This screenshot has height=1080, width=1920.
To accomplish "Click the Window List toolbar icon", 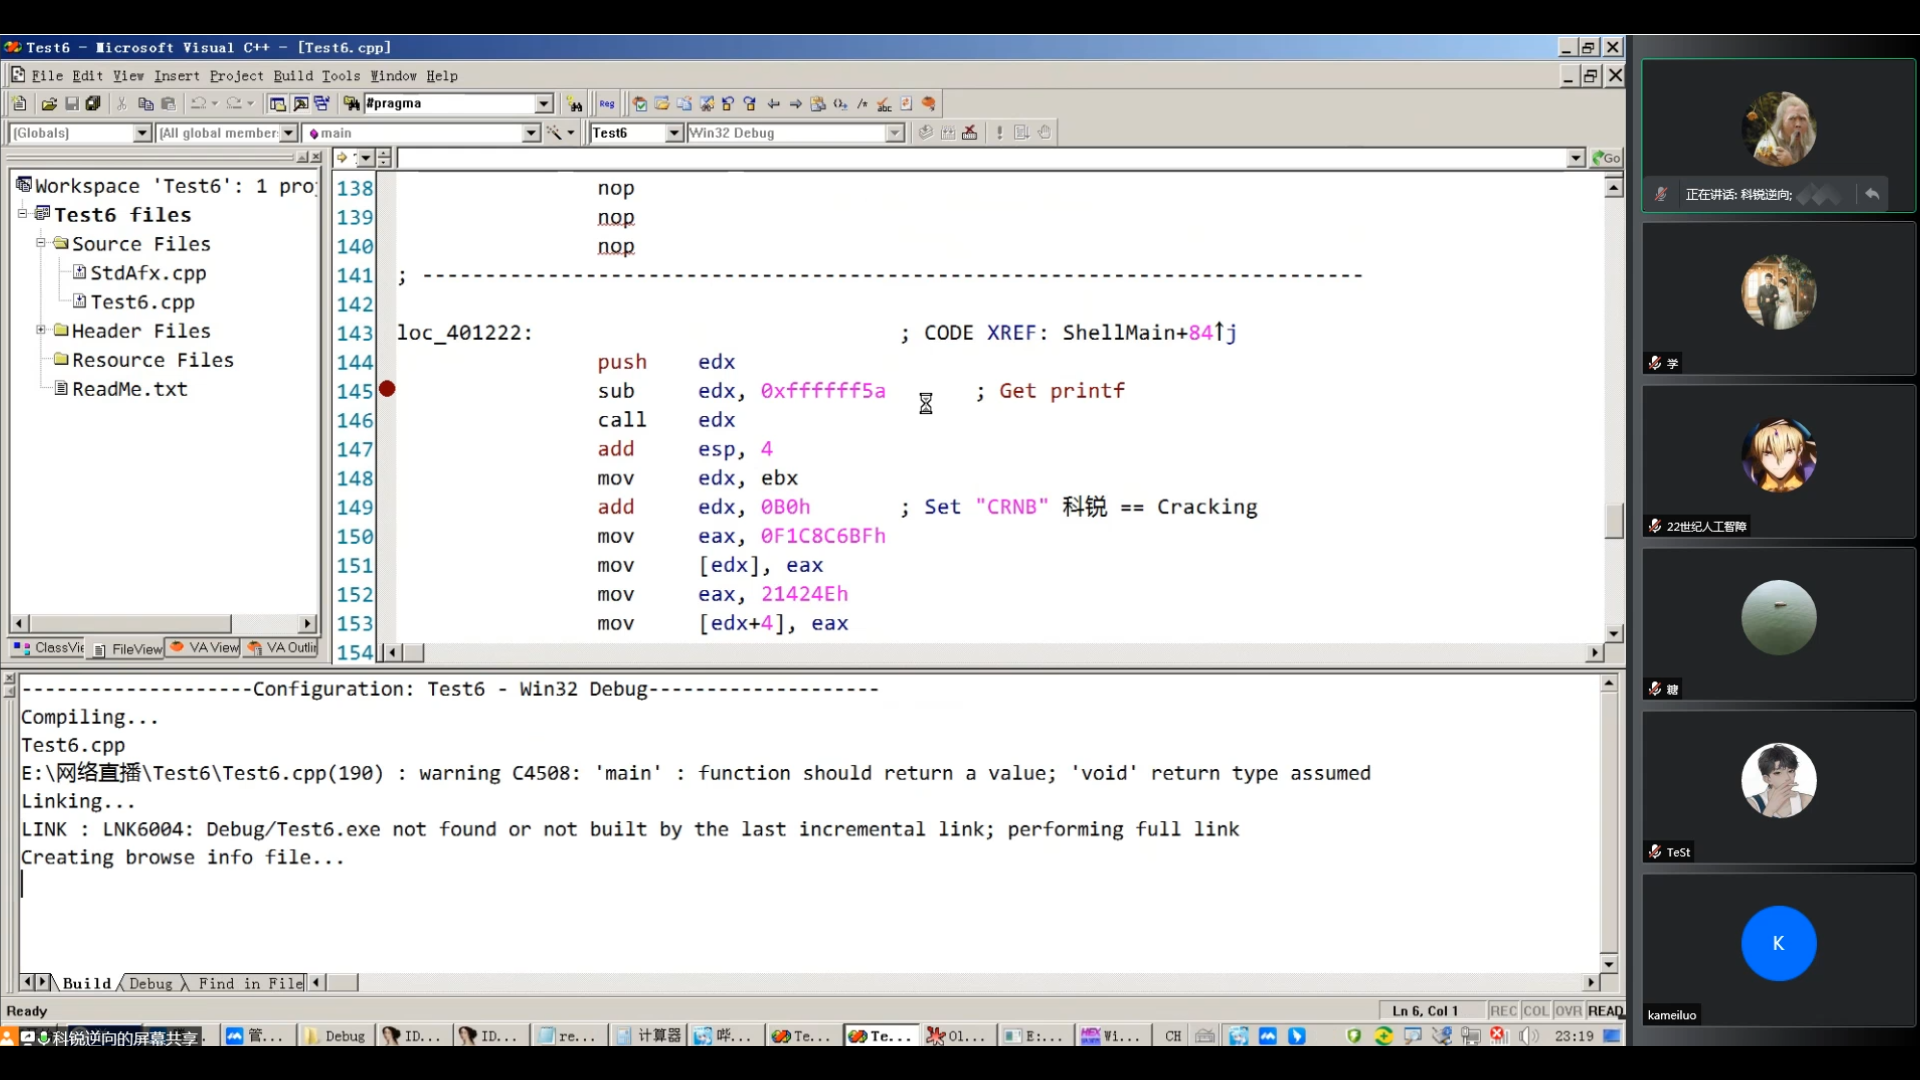I will click(322, 103).
